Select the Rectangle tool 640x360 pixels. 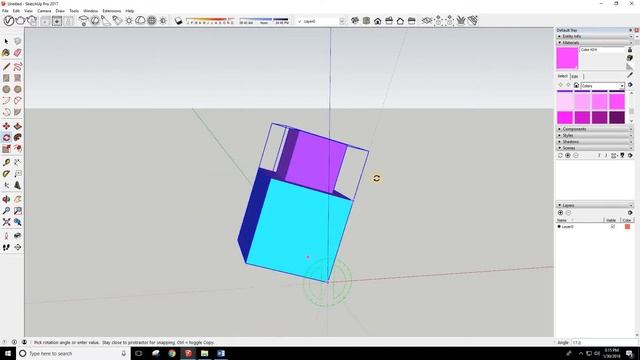click(6, 78)
